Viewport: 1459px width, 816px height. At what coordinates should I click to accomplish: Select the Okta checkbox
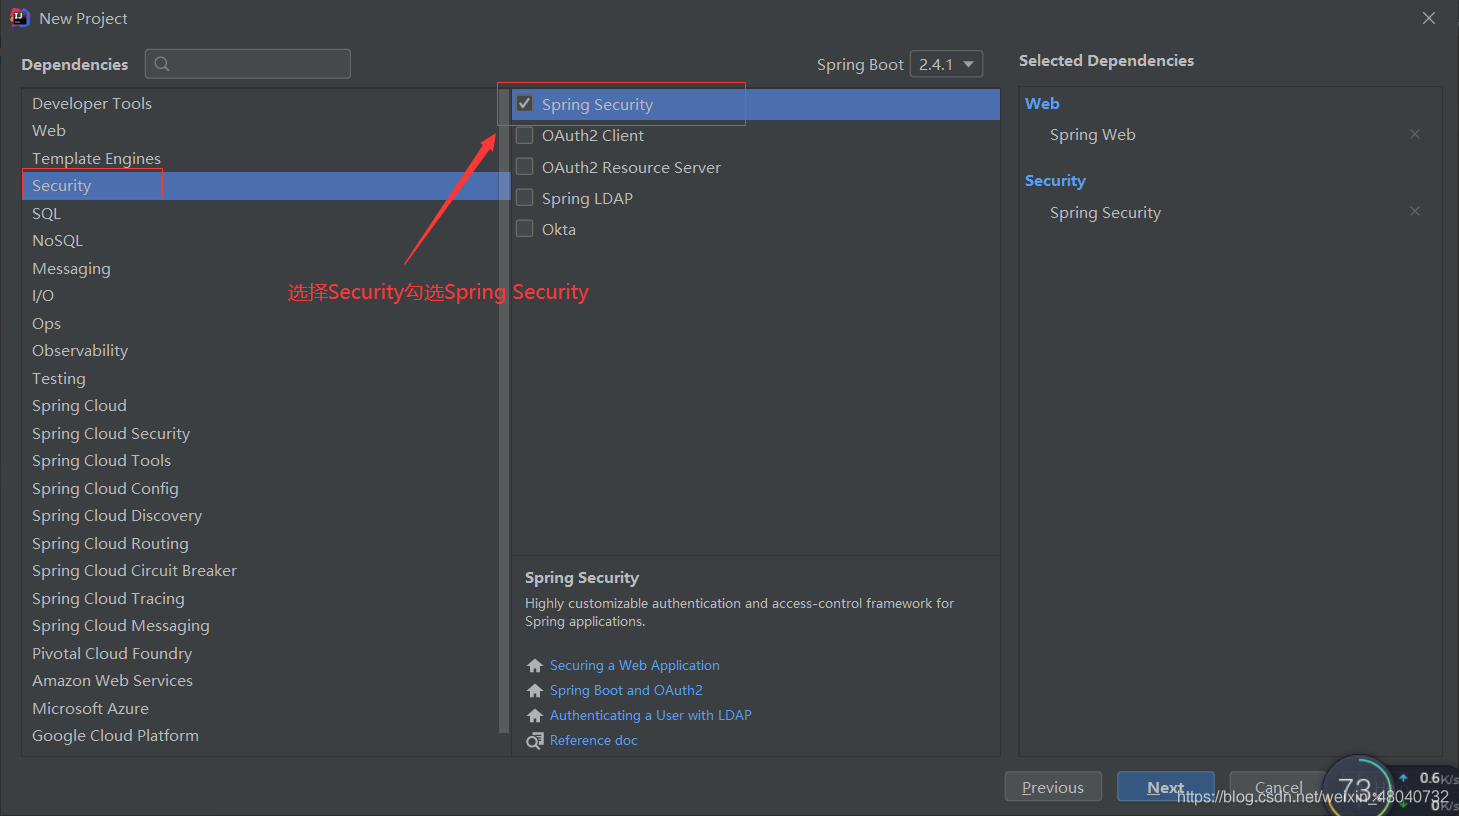(524, 229)
